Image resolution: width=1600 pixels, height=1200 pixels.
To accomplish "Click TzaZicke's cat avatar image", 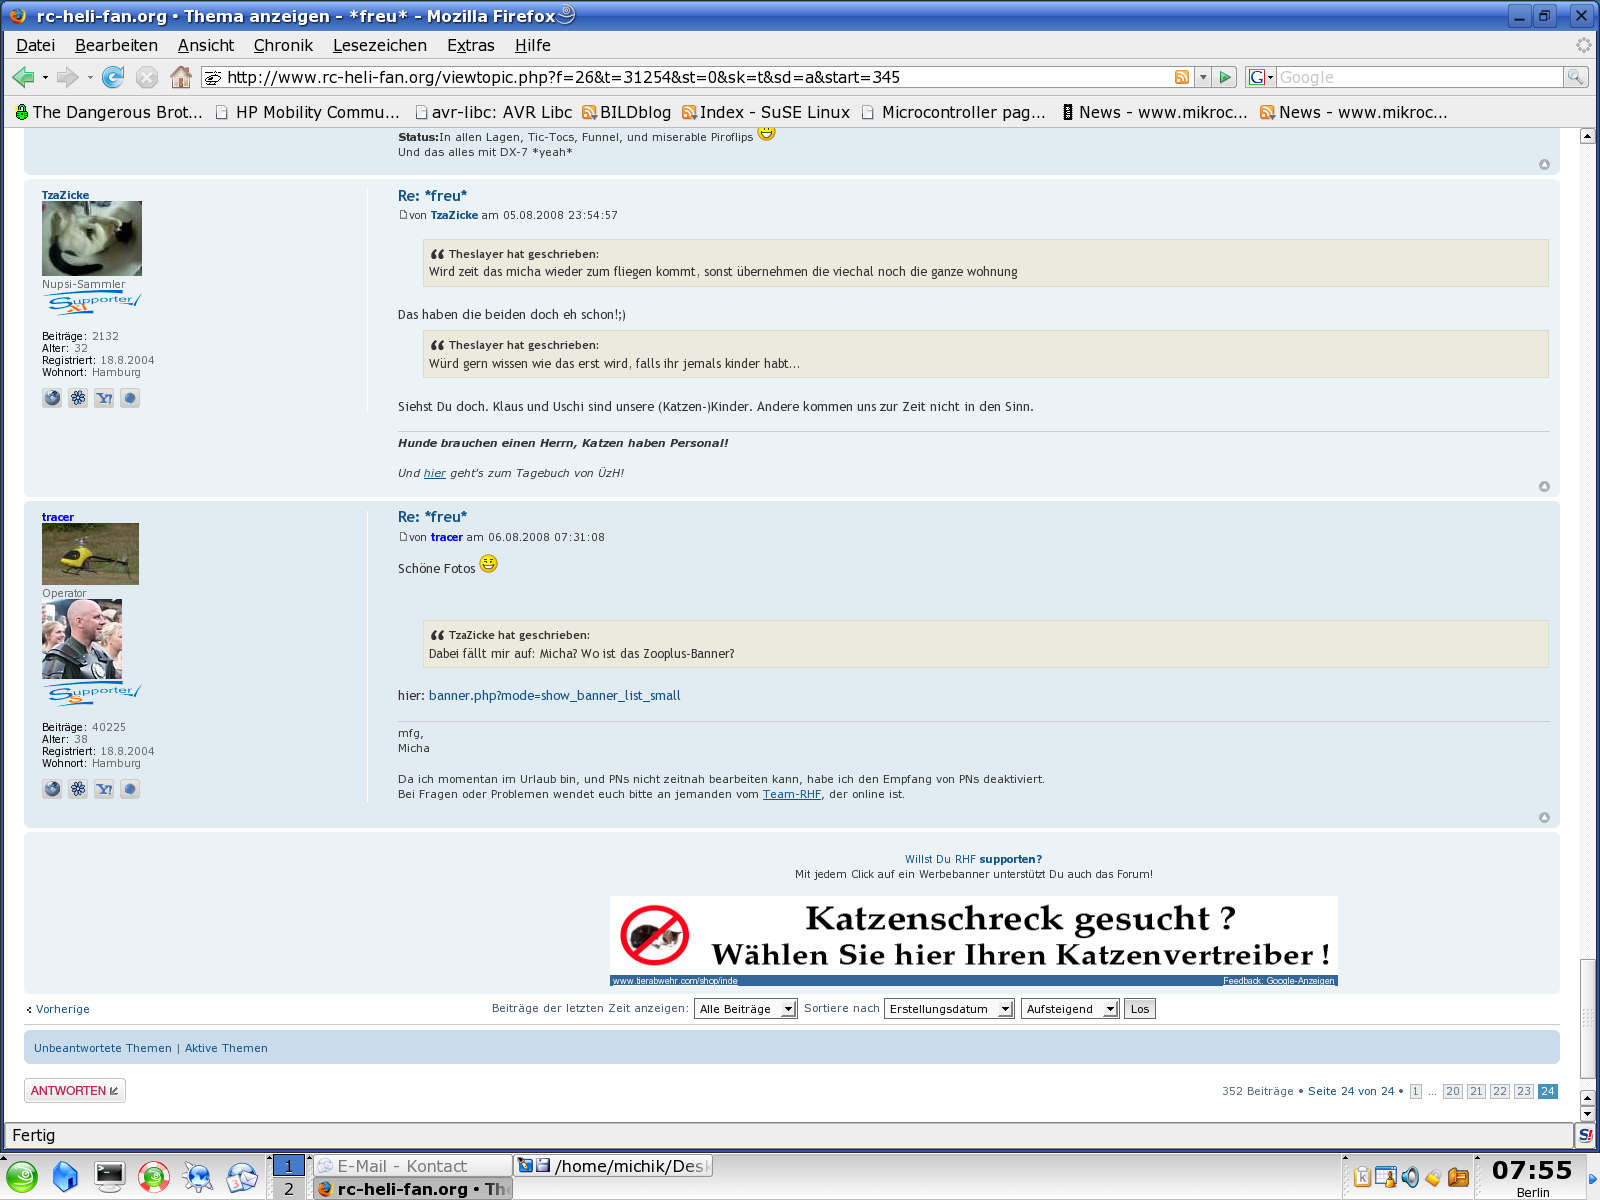I will click(x=92, y=238).
